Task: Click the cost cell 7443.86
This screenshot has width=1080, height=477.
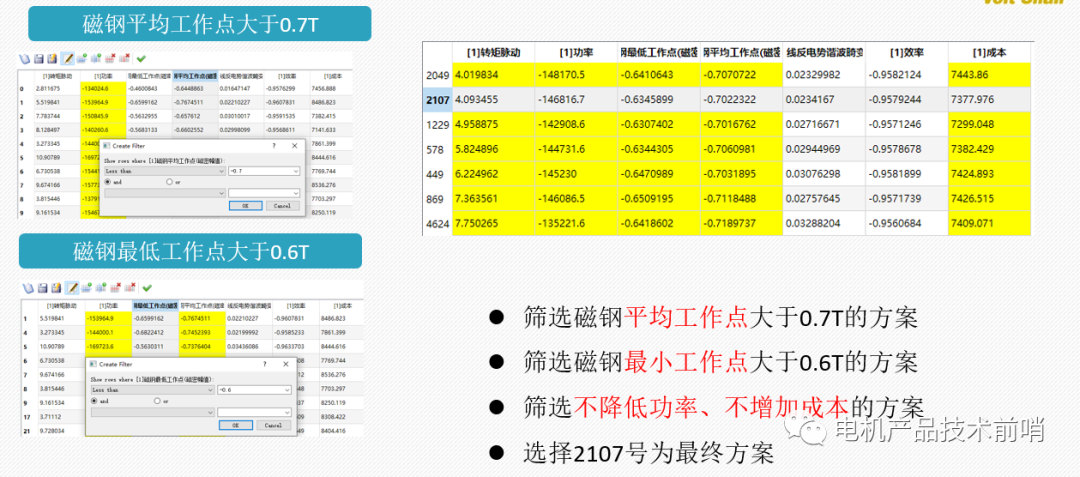Action: (990, 75)
